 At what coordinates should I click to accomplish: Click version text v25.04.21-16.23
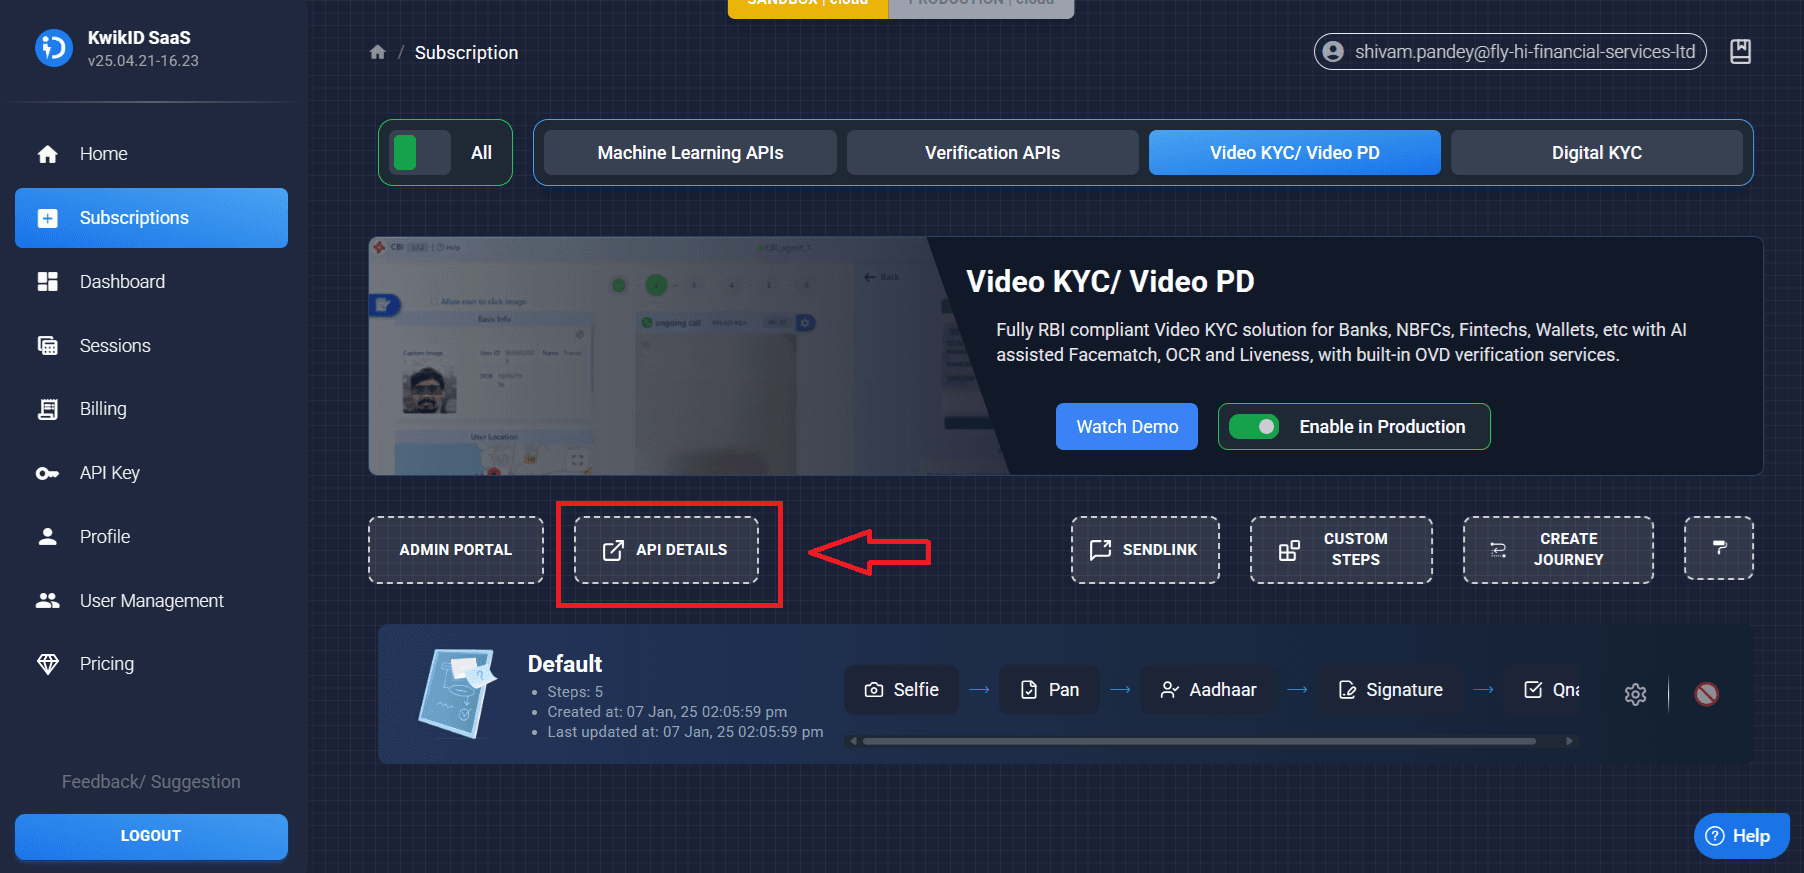pos(143,61)
